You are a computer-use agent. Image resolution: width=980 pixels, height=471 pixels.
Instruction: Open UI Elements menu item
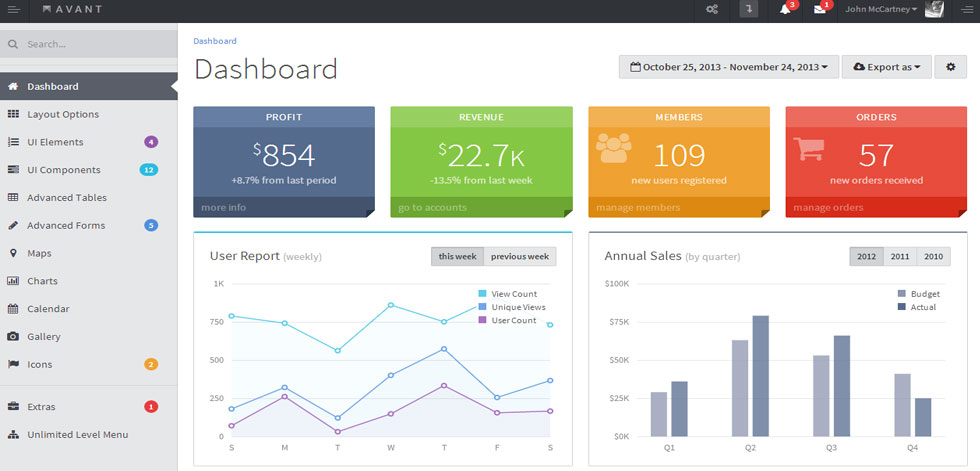pyautogui.click(x=89, y=142)
